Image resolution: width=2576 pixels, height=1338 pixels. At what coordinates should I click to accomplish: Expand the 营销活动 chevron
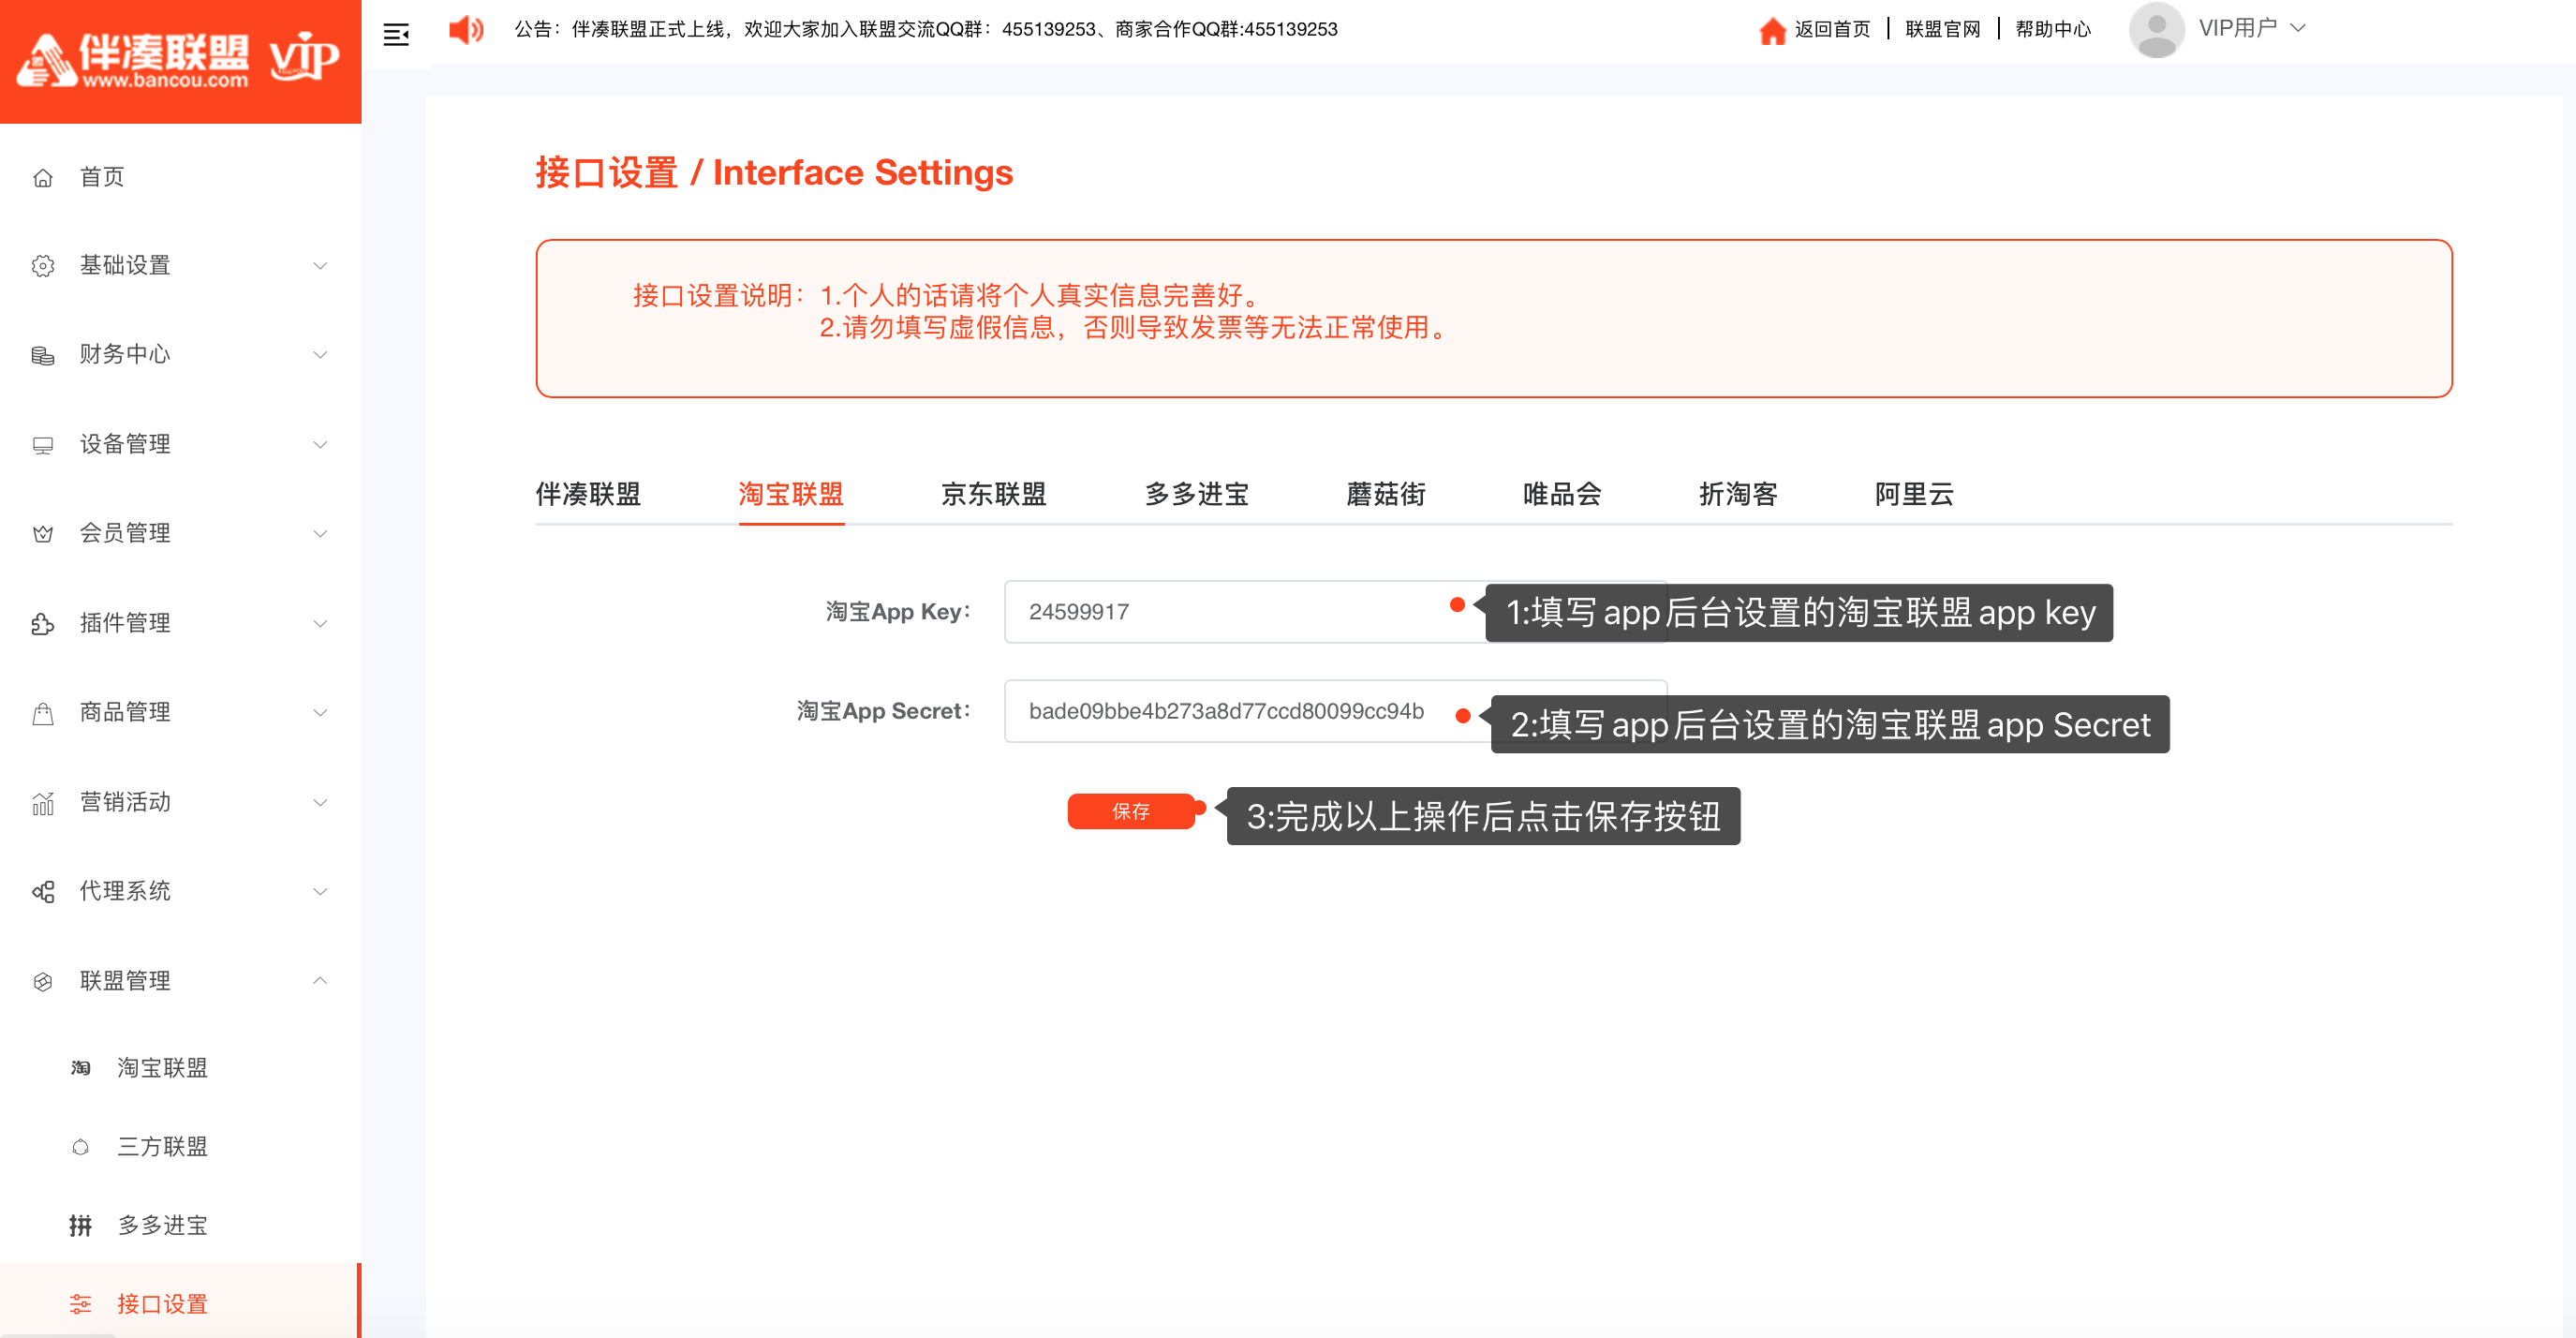click(320, 803)
